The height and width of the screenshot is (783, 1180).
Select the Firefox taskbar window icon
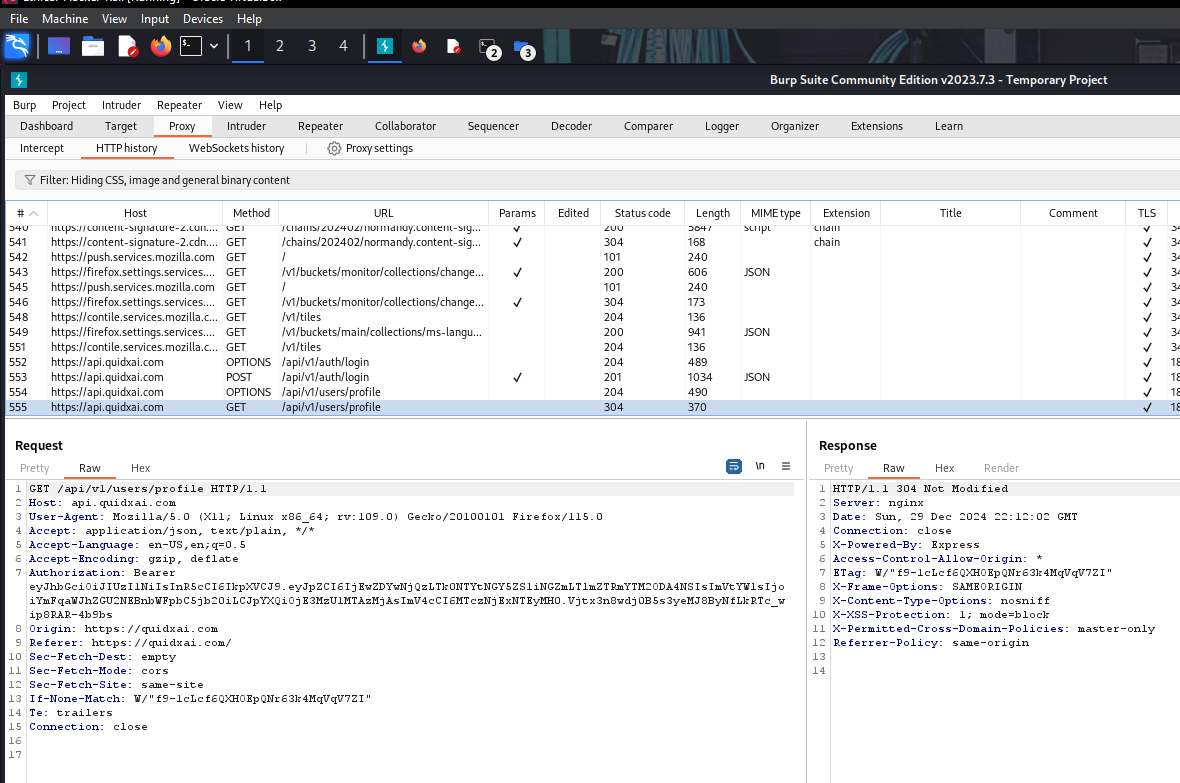point(419,47)
